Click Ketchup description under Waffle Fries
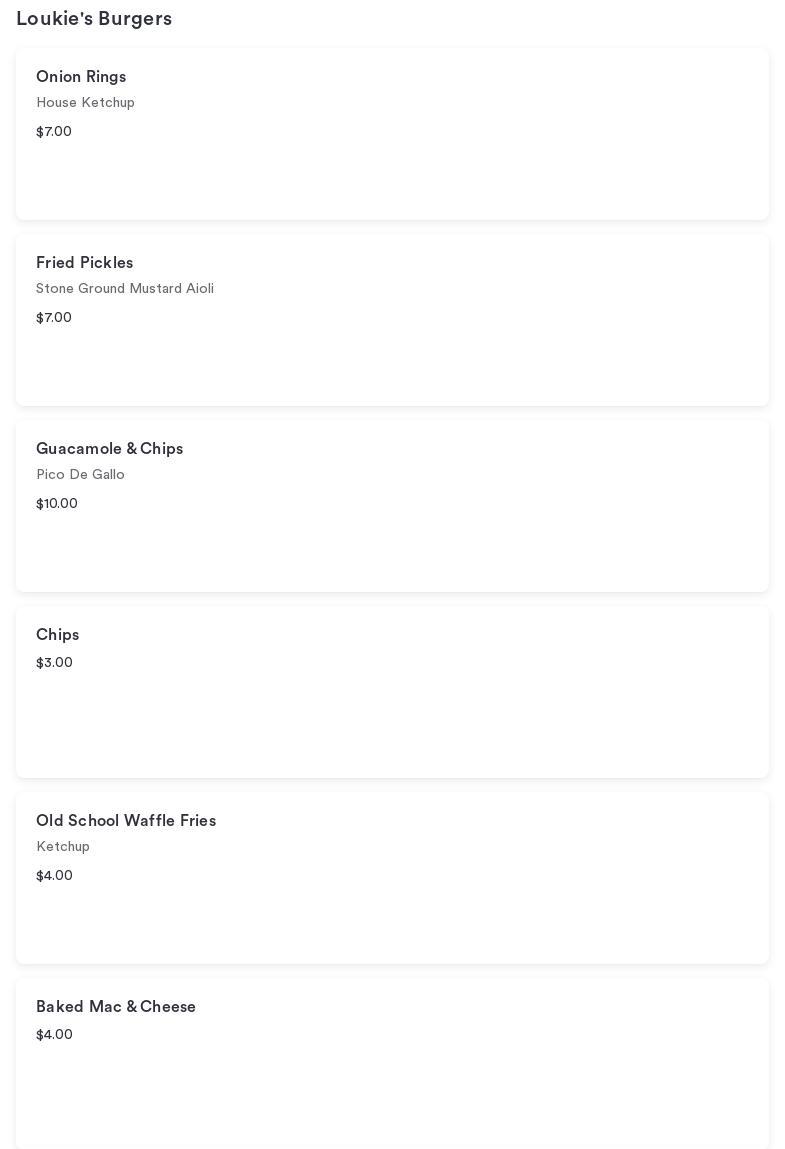The height and width of the screenshot is (1149, 785). [63, 847]
